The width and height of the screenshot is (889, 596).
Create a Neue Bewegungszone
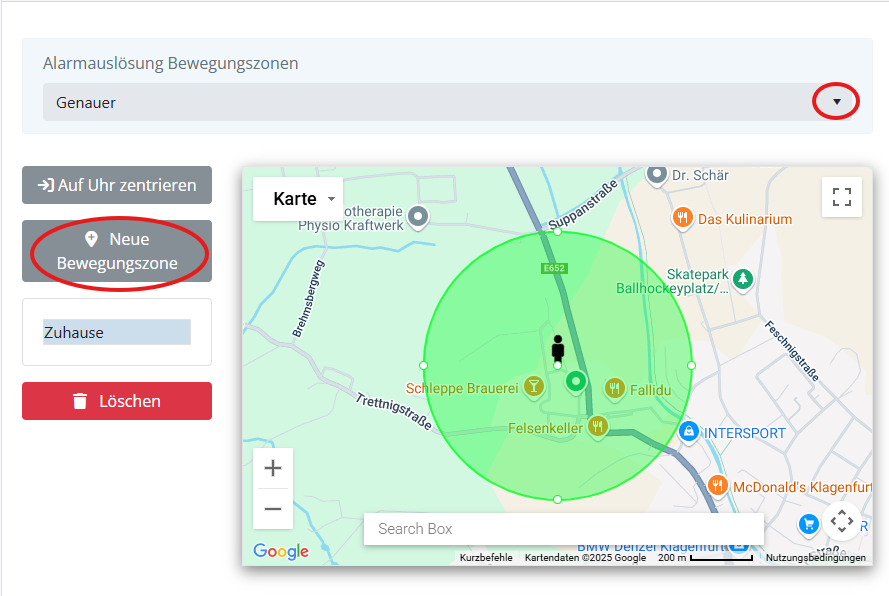[117, 251]
